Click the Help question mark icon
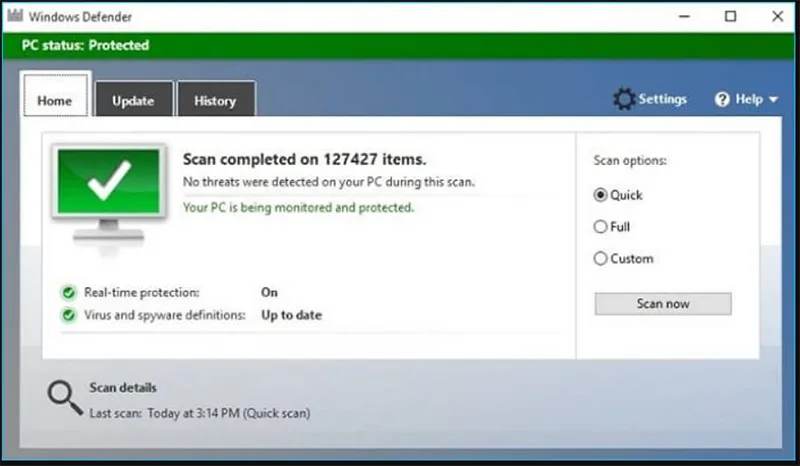Image resolution: width=800 pixels, height=466 pixels. [x=722, y=99]
